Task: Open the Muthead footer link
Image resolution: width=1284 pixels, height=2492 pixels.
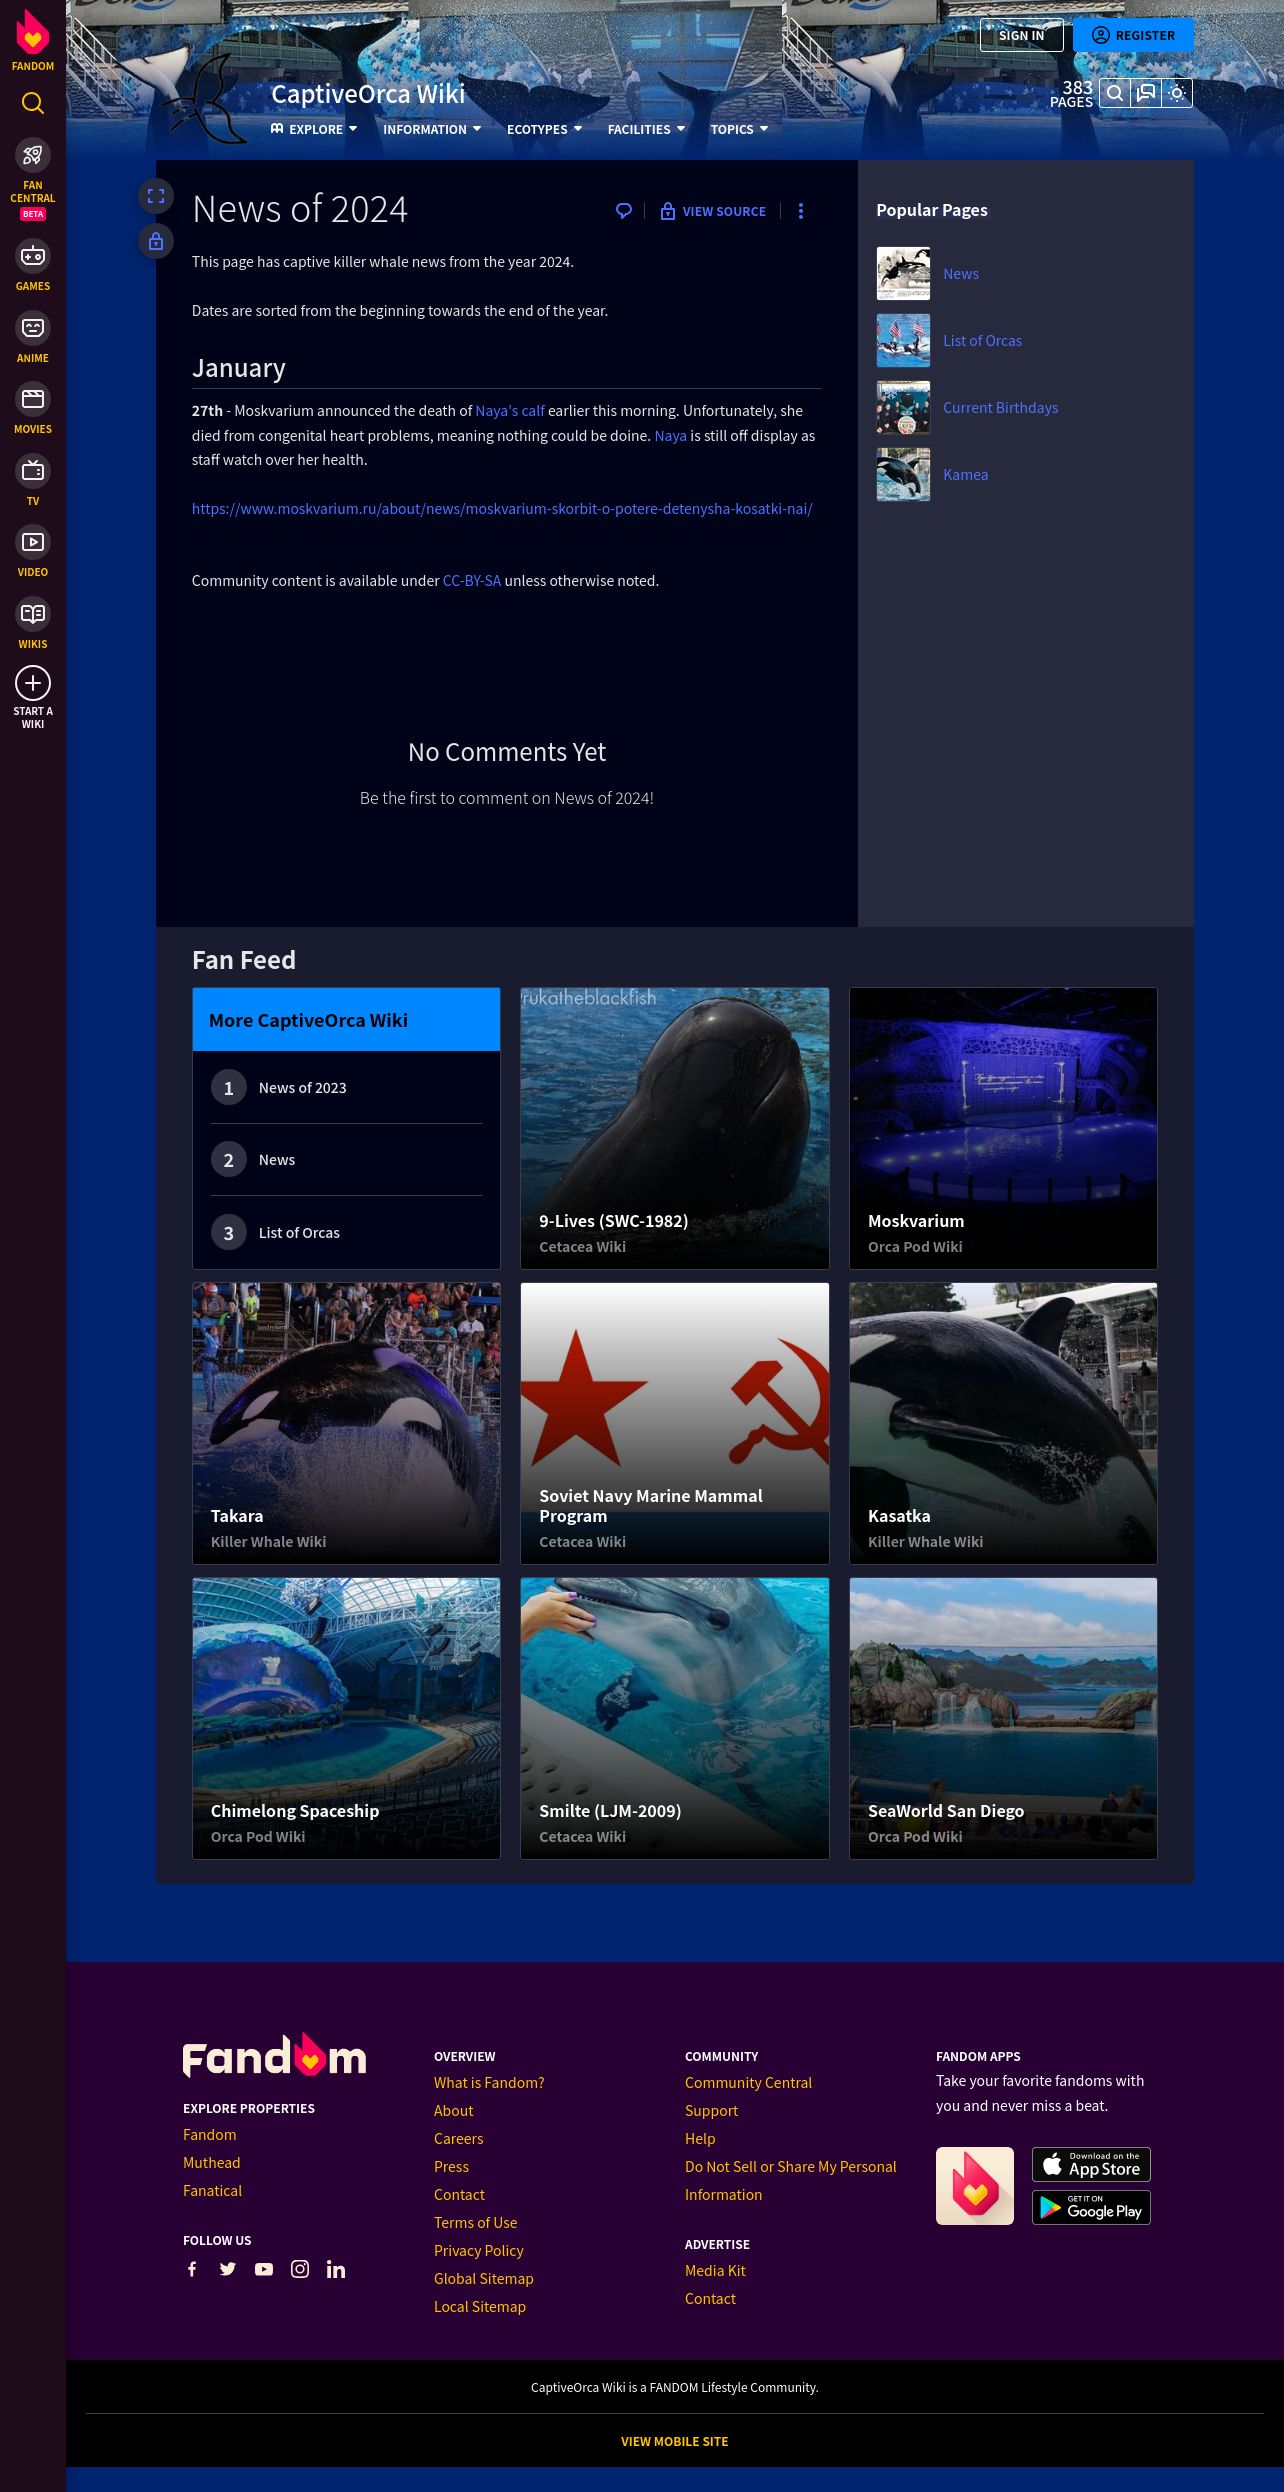Action: [212, 2163]
